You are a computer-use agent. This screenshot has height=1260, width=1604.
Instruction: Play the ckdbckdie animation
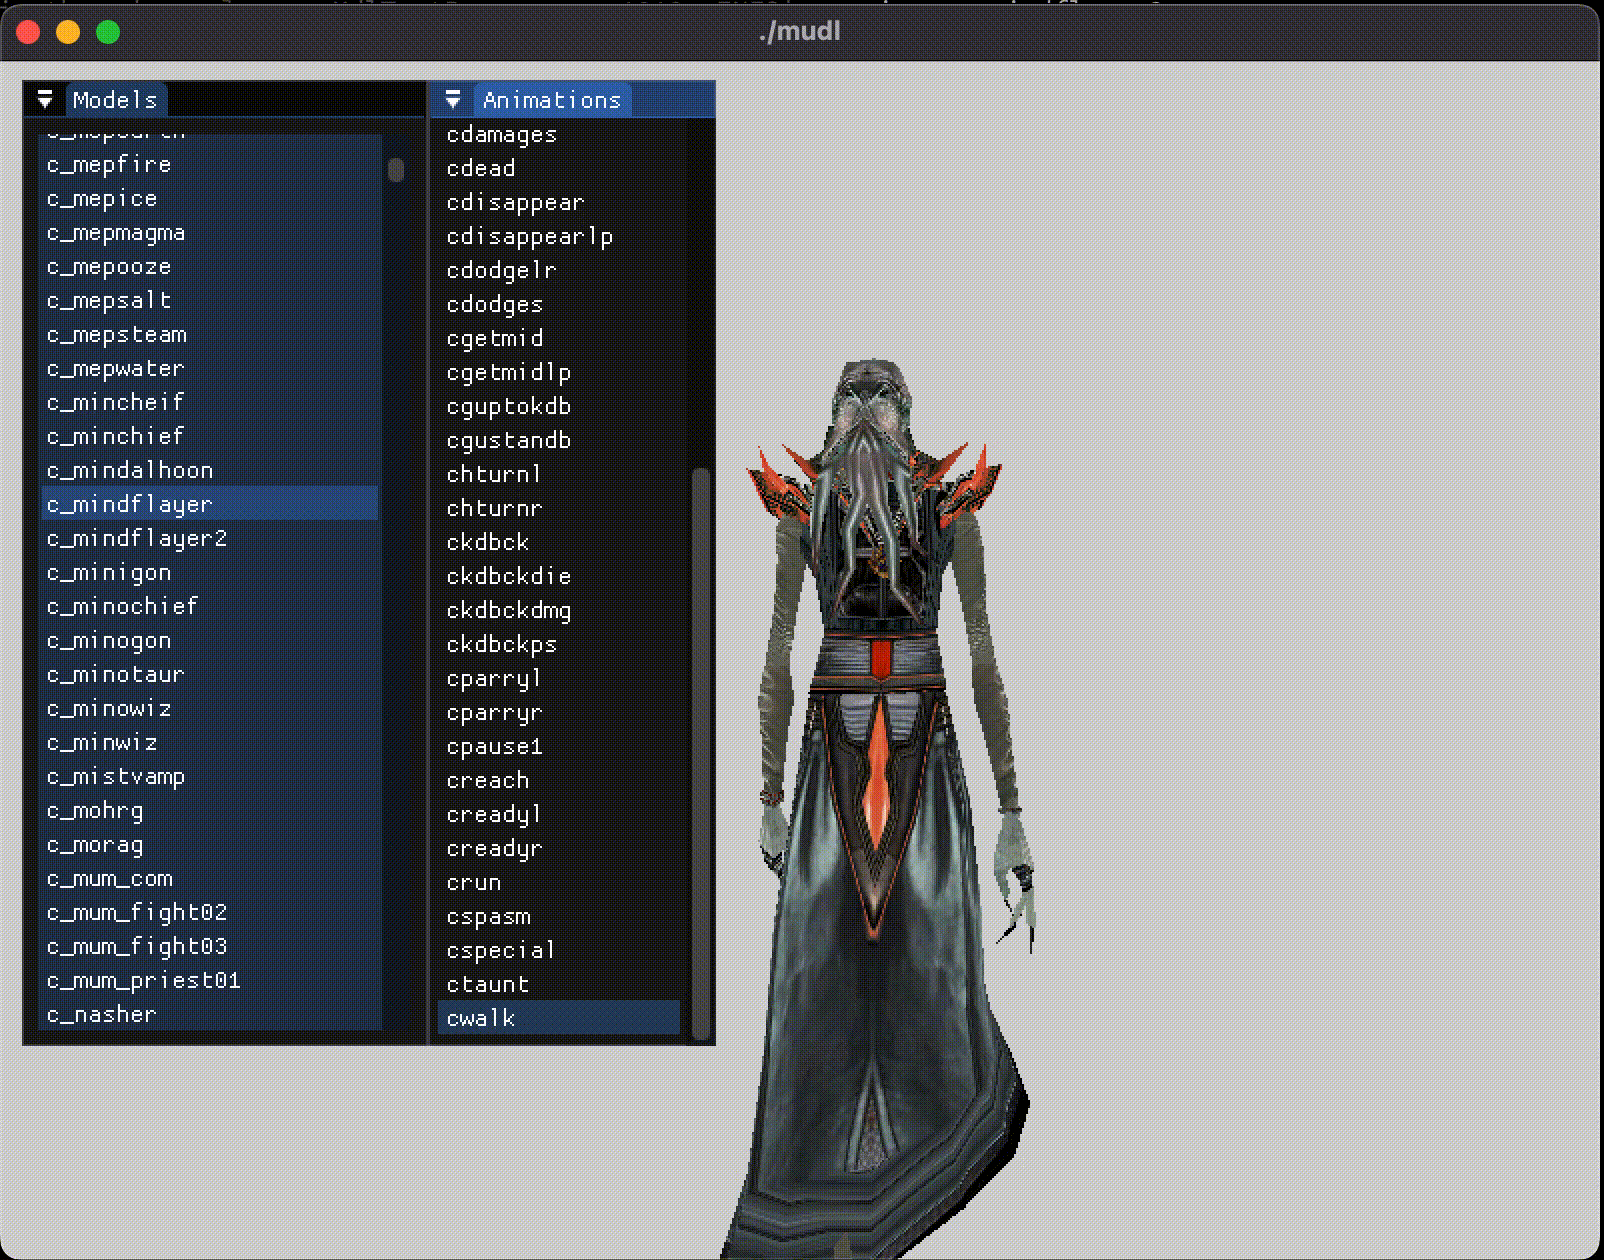(x=559, y=576)
